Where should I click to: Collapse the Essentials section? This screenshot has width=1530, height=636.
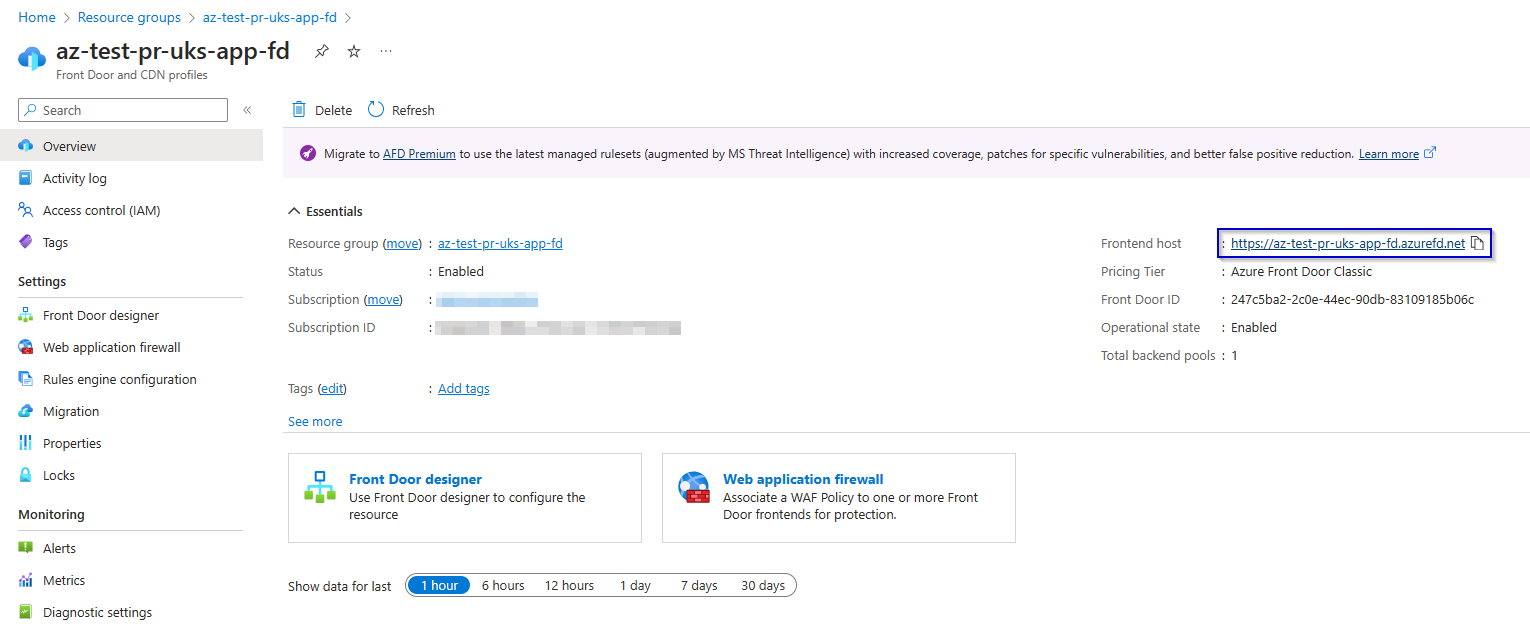click(x=326, y=211)
